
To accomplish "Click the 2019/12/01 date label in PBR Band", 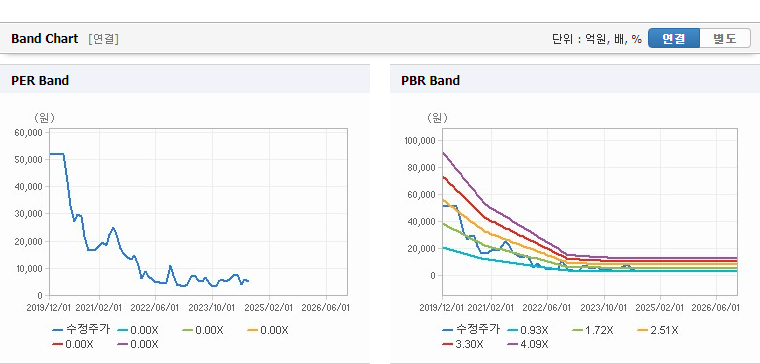I will [442, 307].
